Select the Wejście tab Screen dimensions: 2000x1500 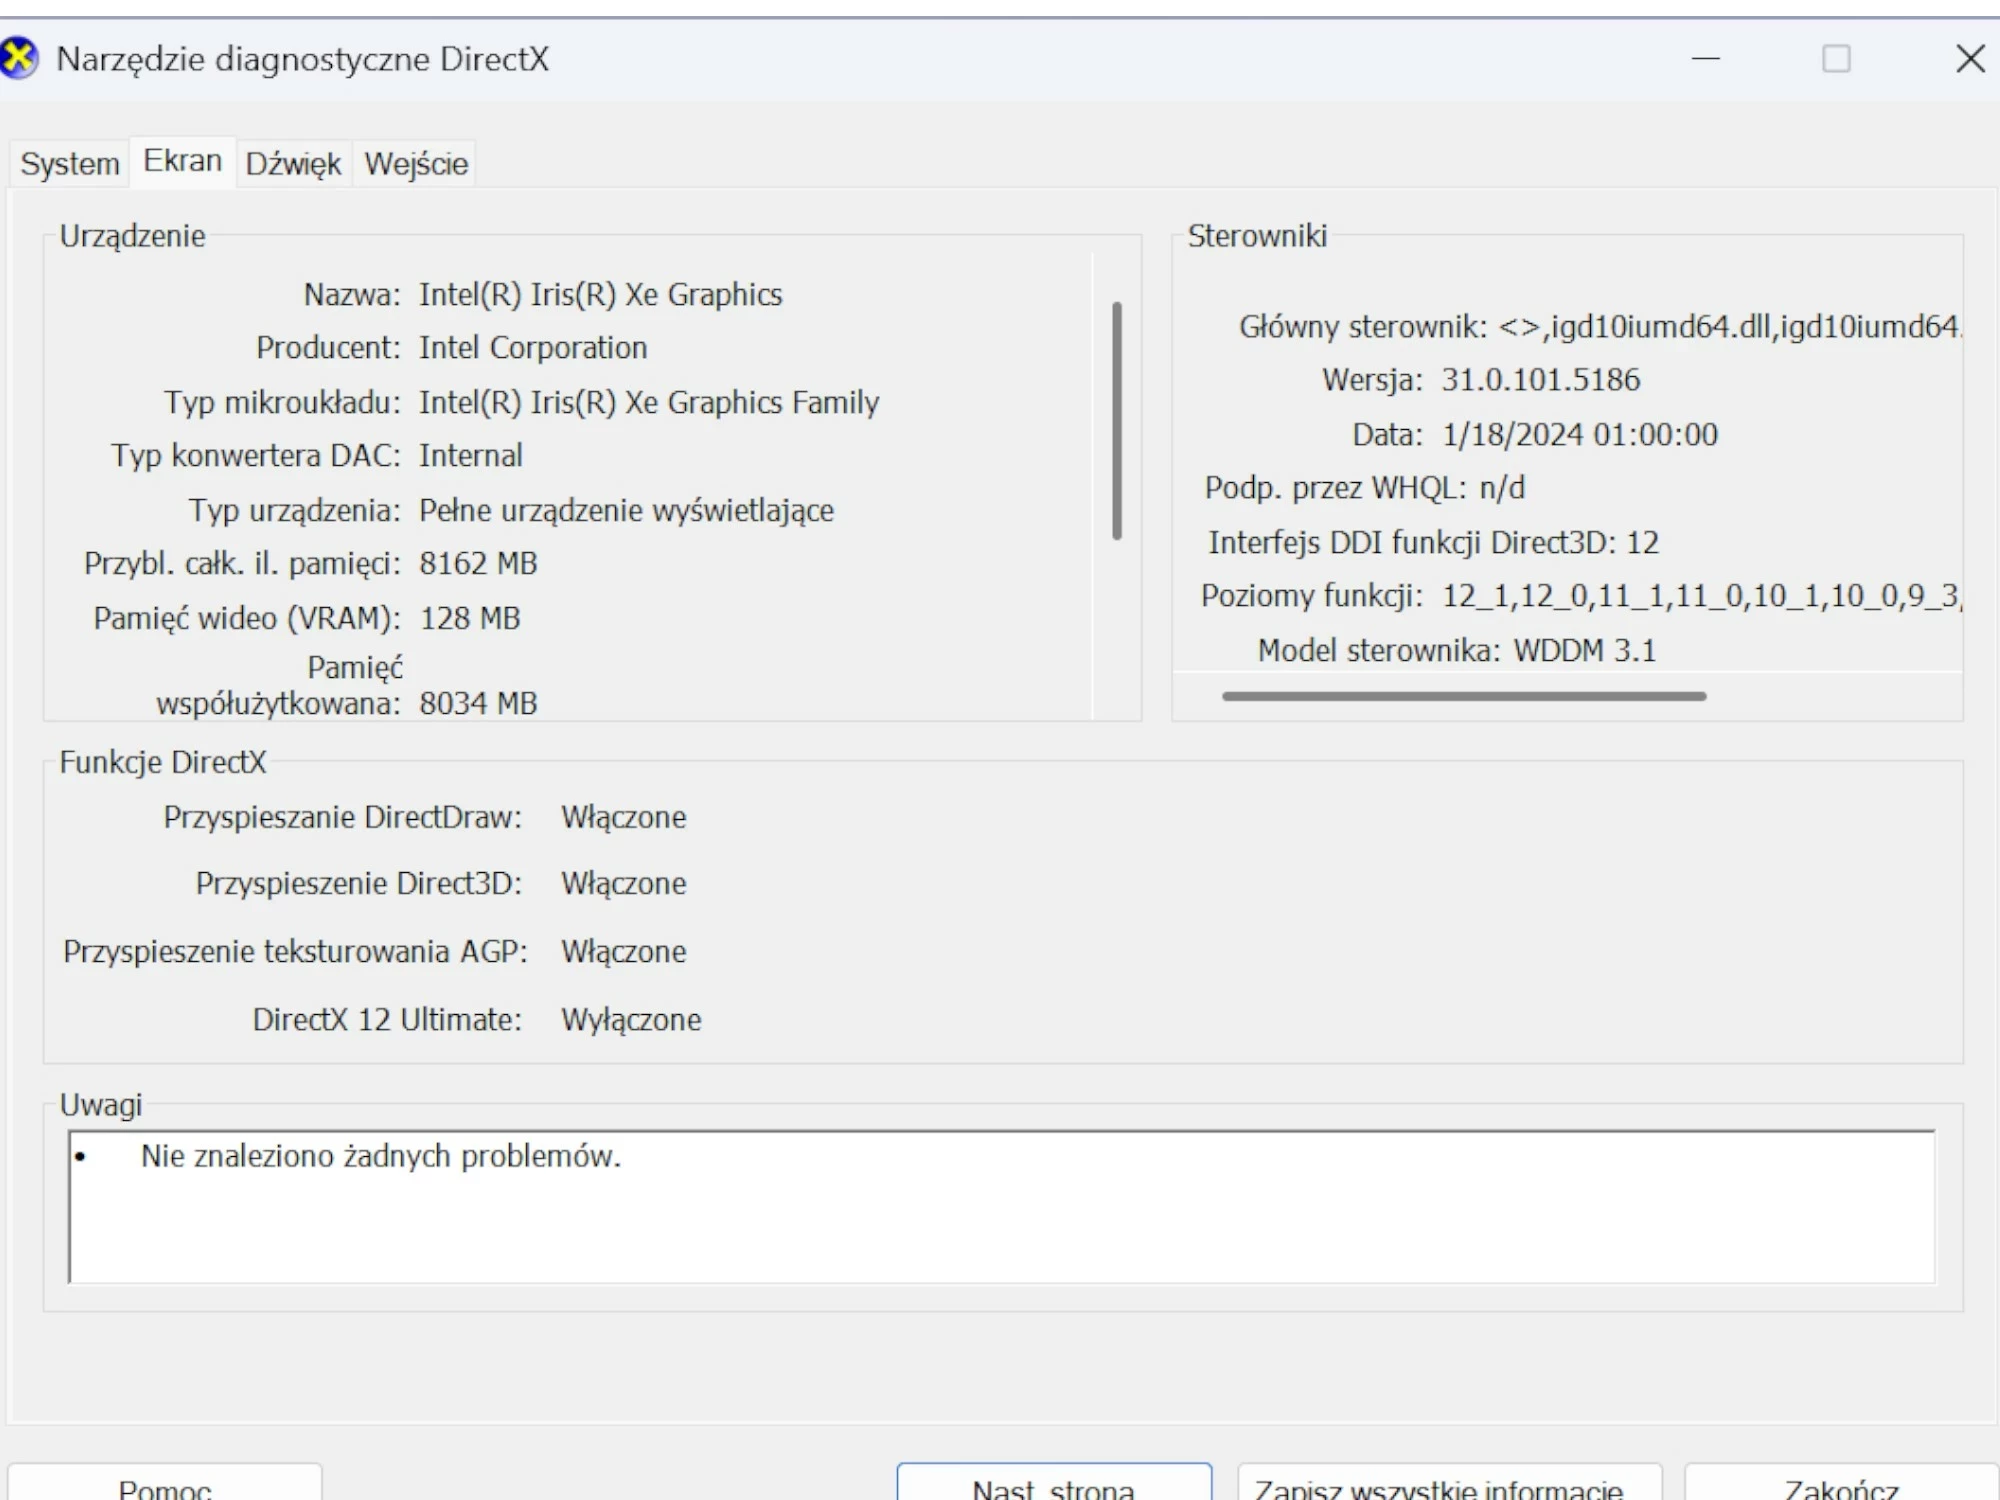click(414, 163)
